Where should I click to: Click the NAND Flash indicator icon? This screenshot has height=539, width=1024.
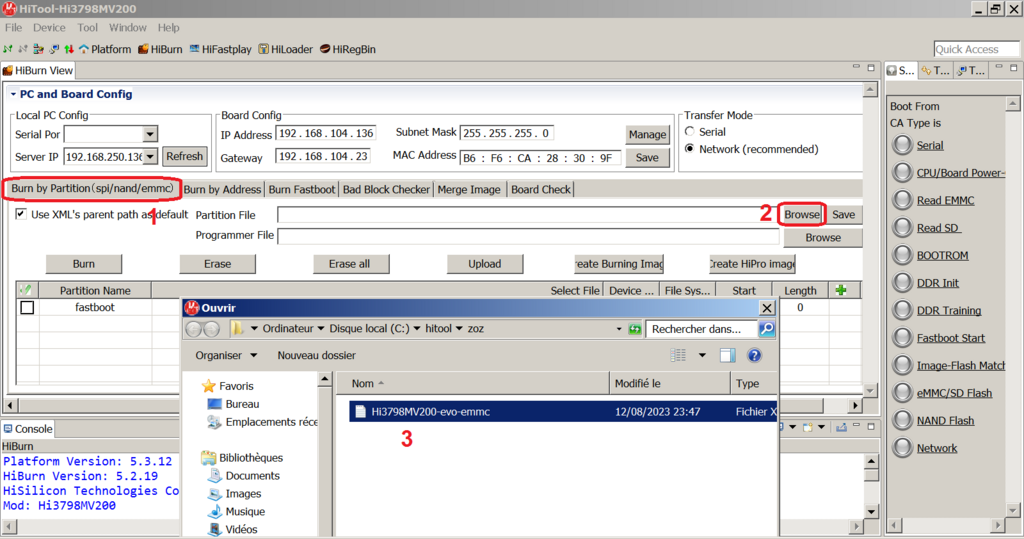tap(903, 420)
